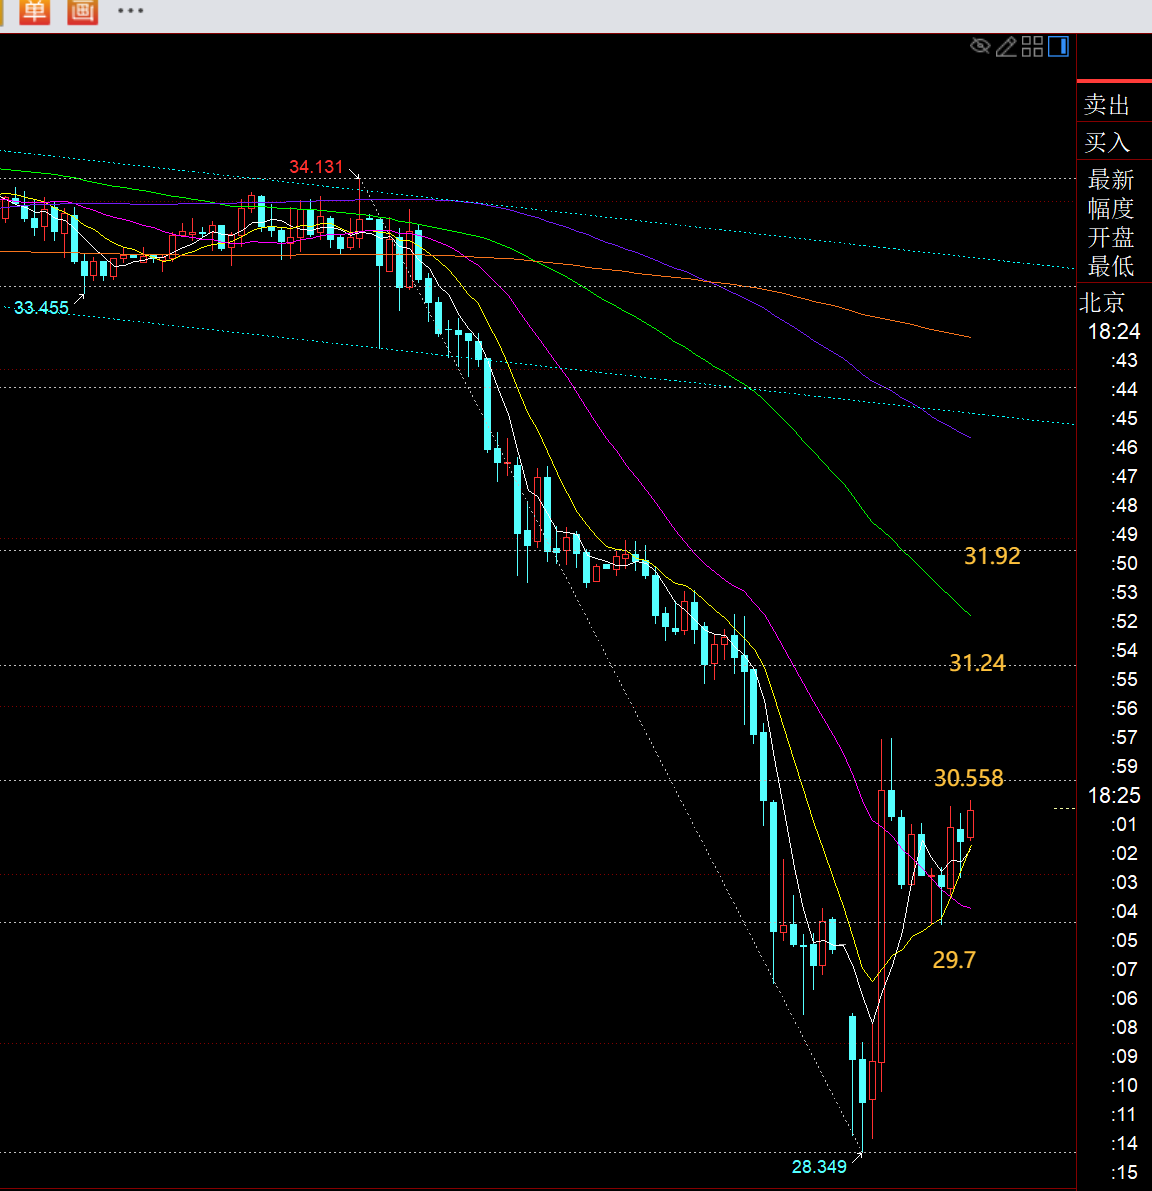Click the 28.349 low price marker
The height and width of the screenshot is (1191, 1152).
click(819, 1166)
